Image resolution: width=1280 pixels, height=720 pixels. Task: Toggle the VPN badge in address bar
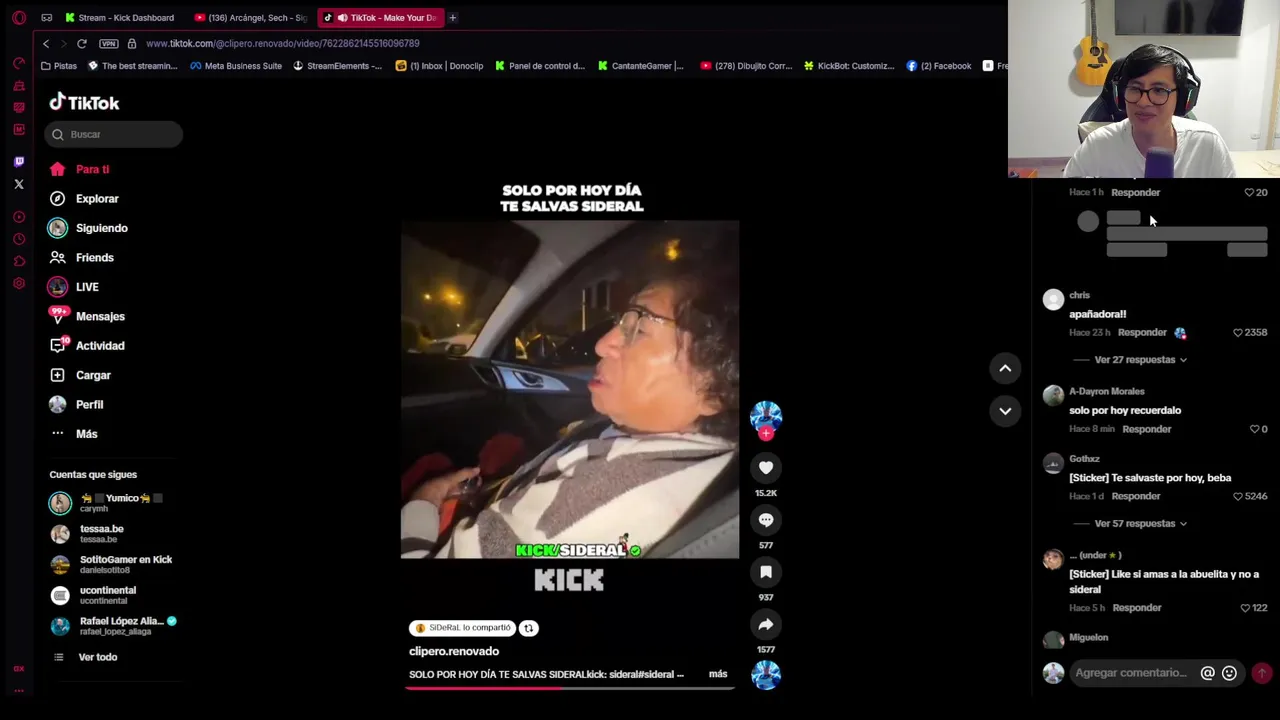tap(108, 43)
